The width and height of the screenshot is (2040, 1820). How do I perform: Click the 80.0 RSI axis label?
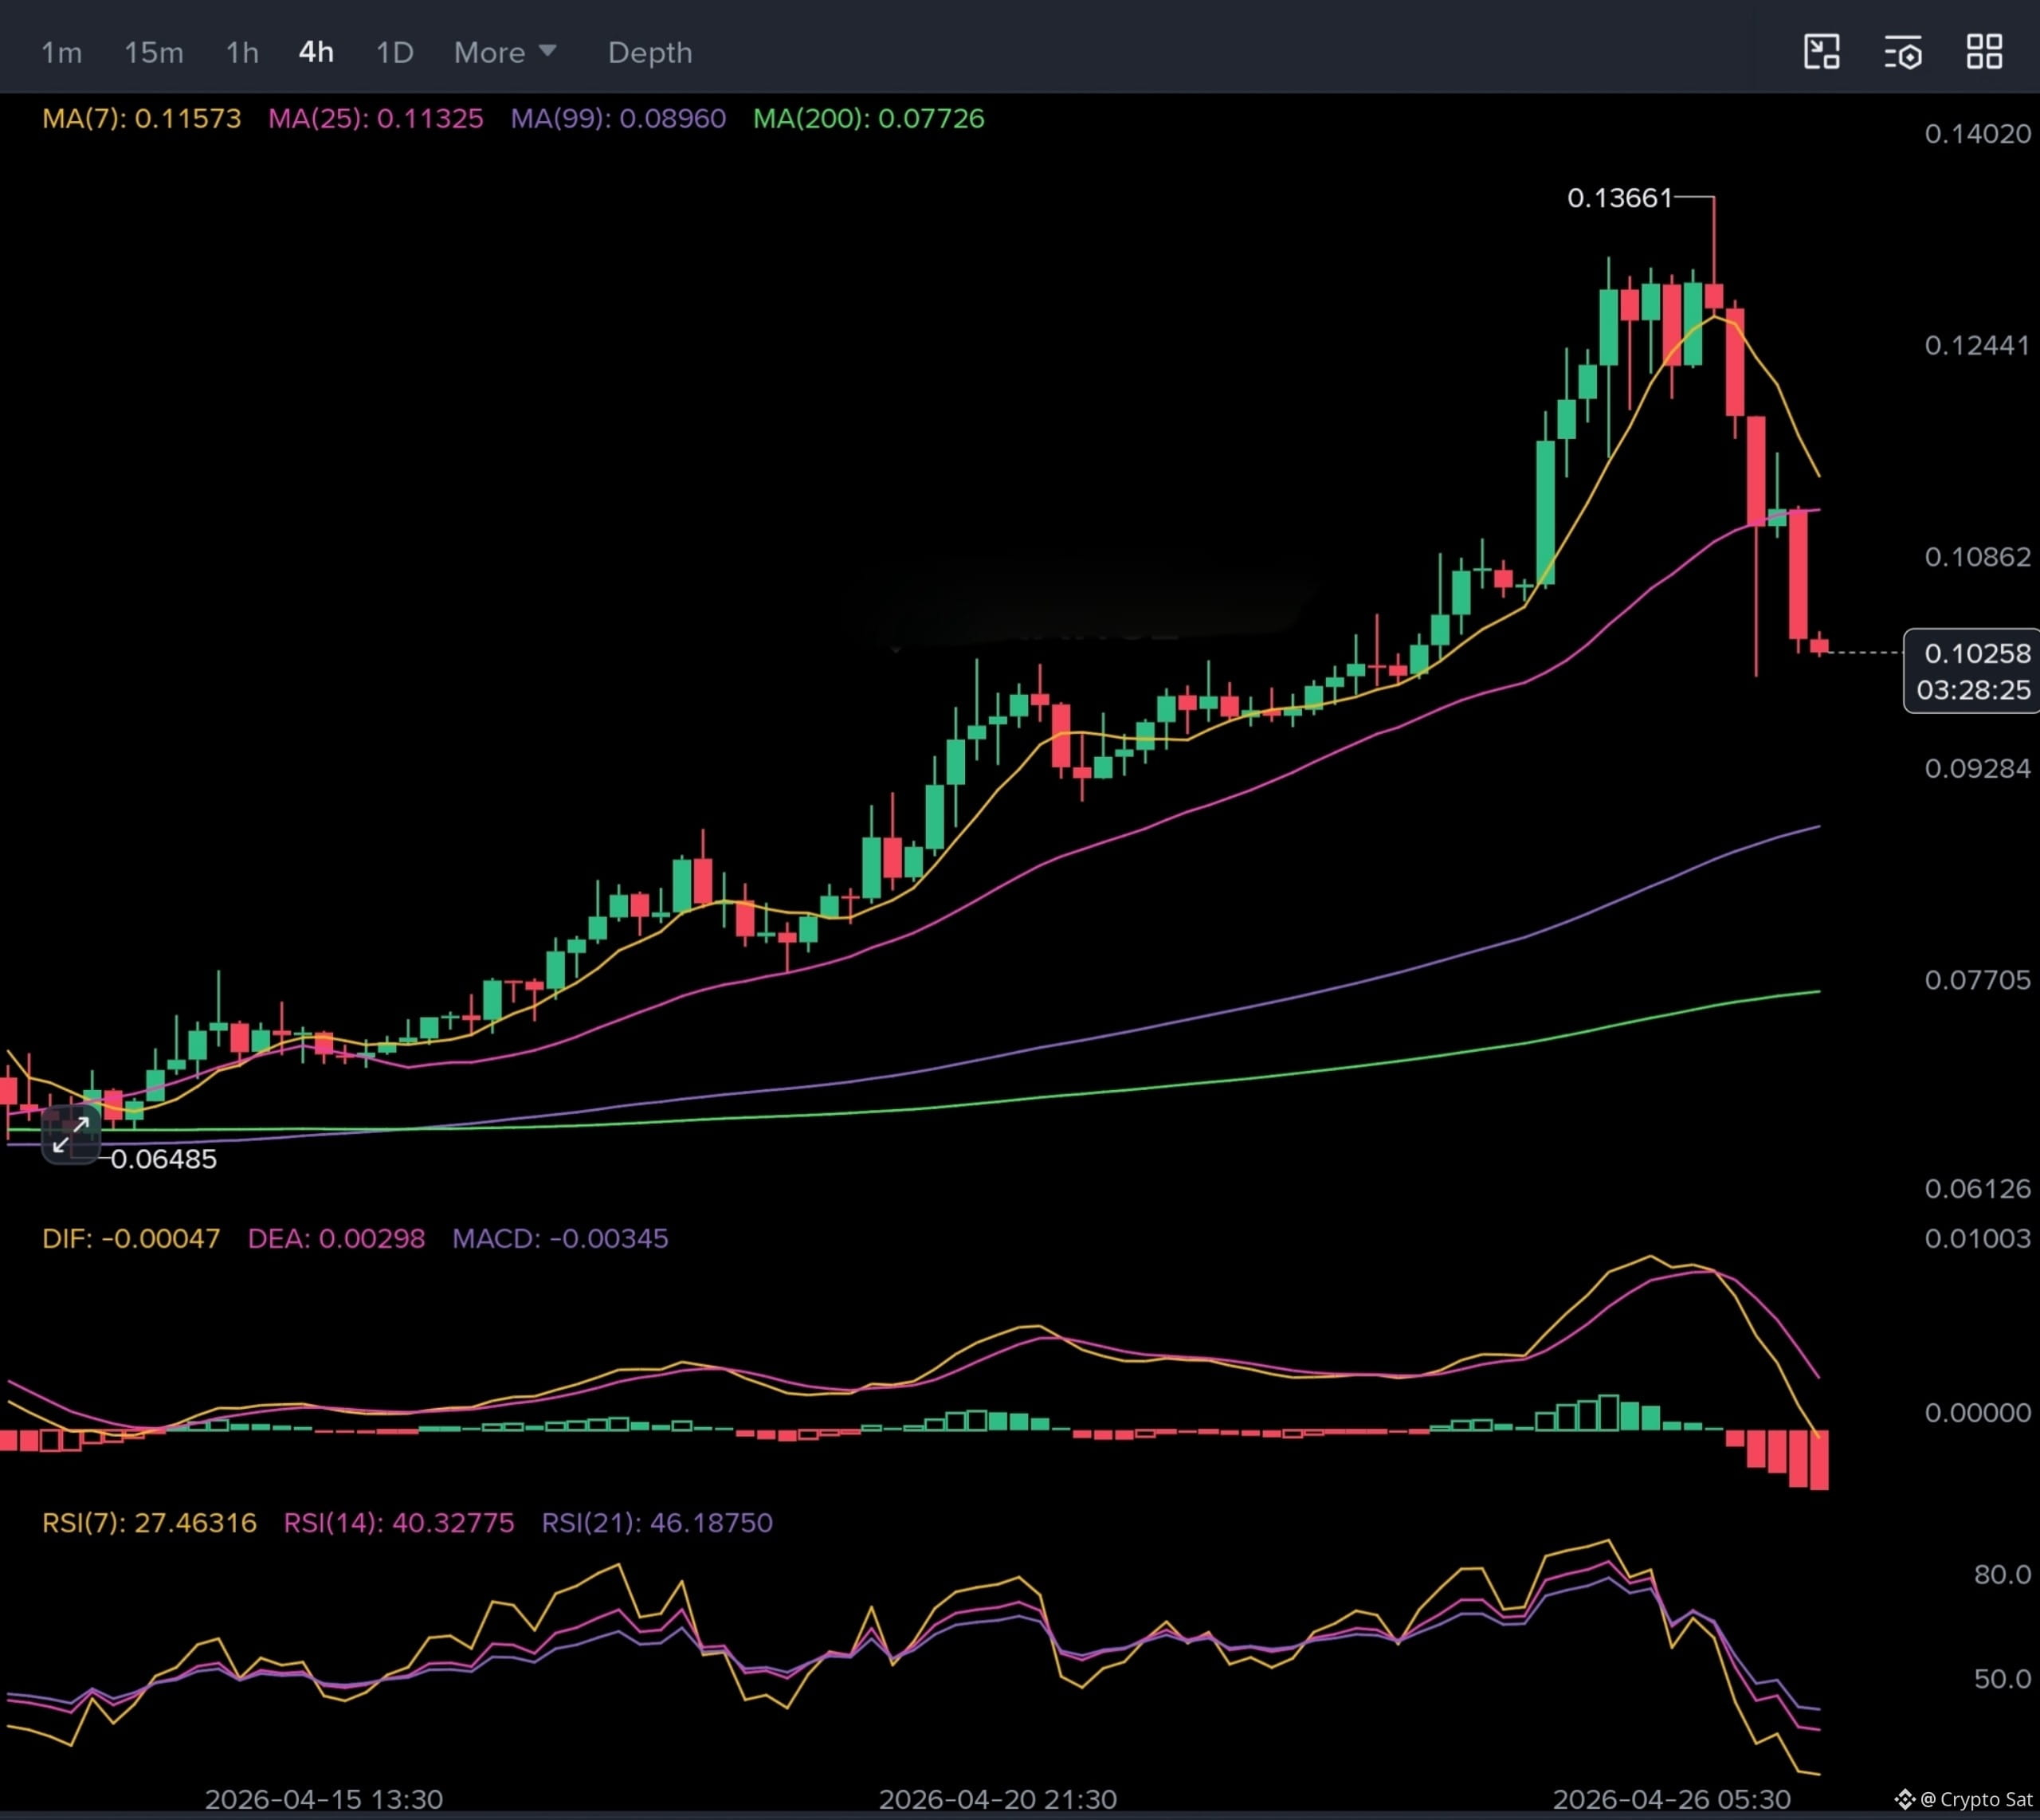click(x=2002, y=1574)
